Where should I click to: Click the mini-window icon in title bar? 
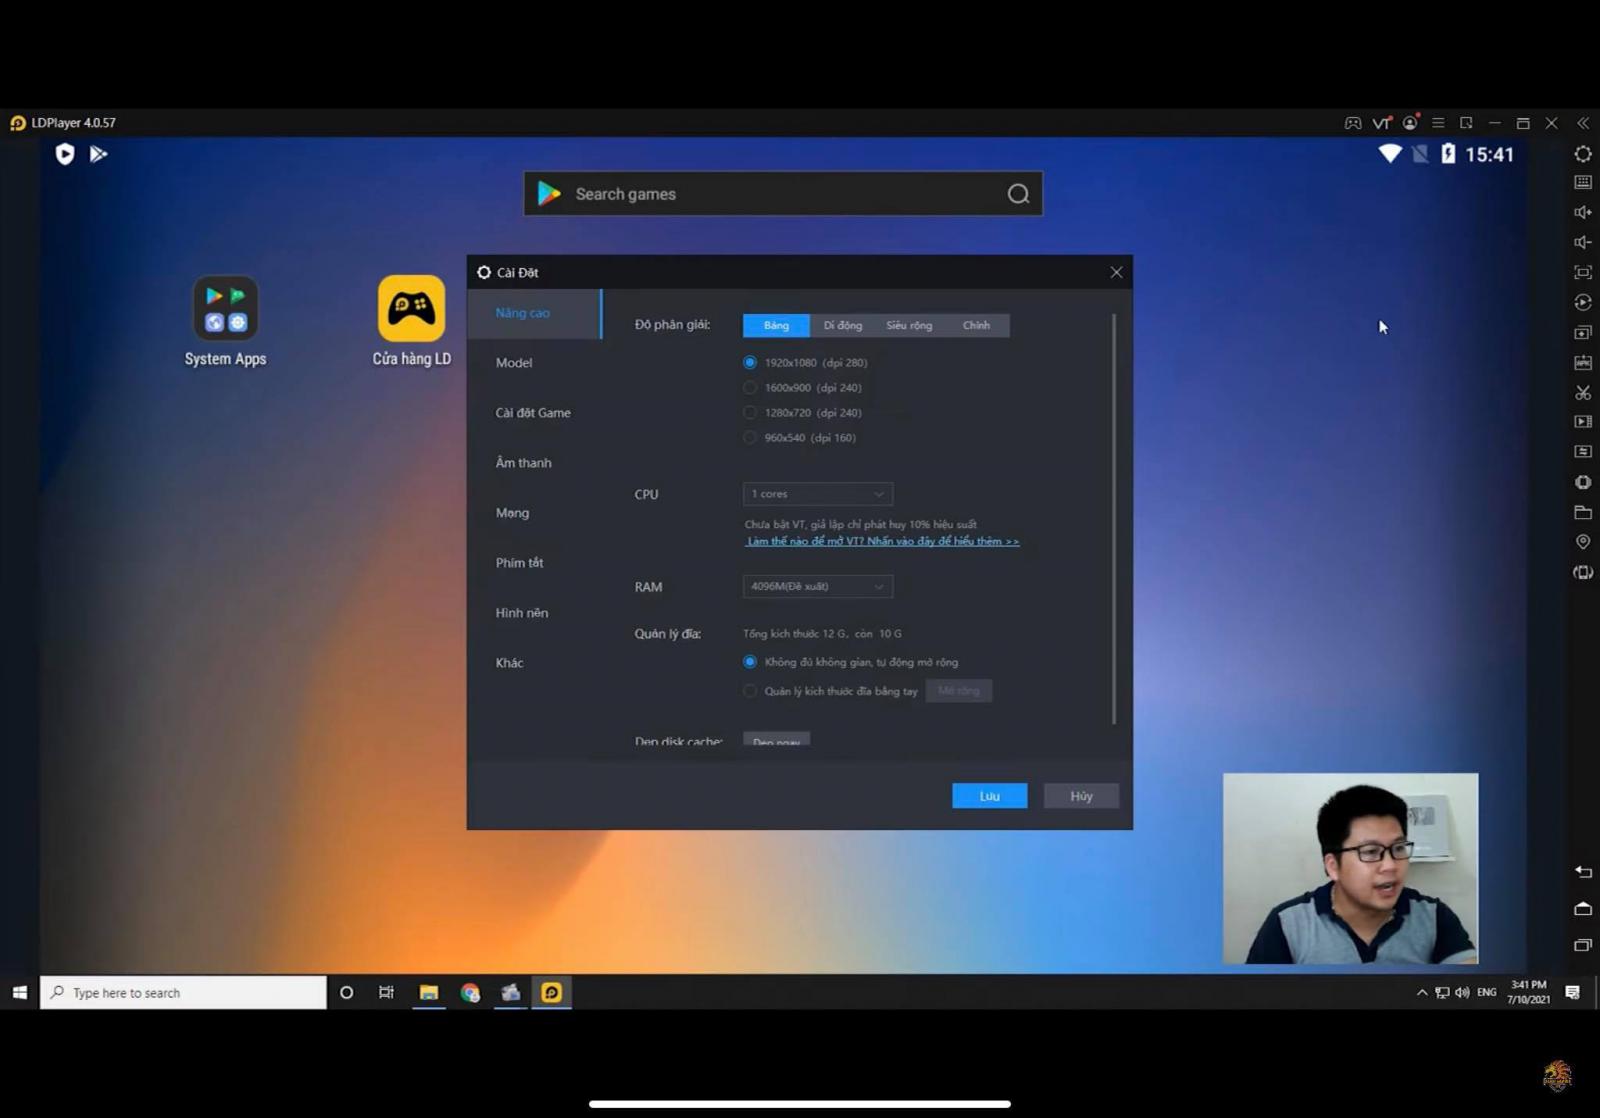(1466, 123)
